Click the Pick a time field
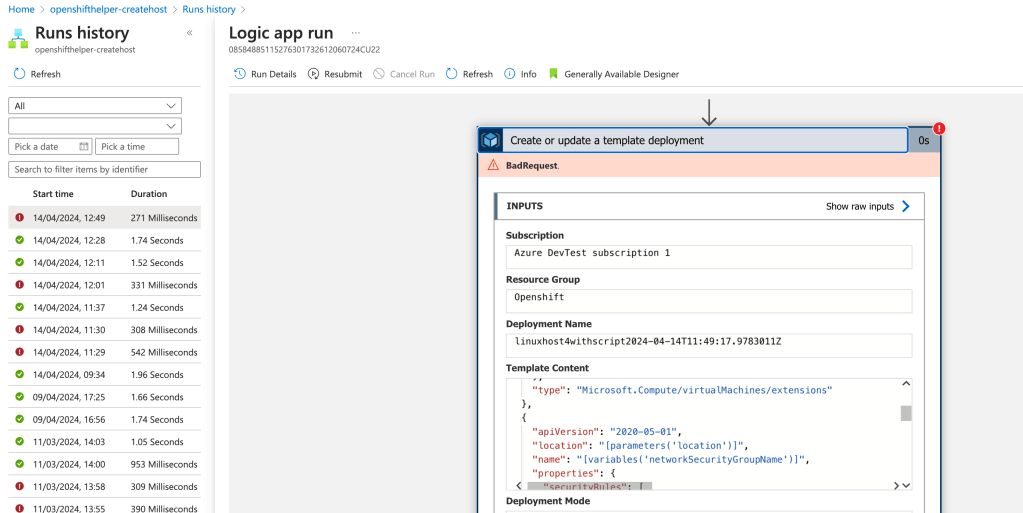Image resolution: width=1023 pixels, height=513 pixels. [137, 146]
